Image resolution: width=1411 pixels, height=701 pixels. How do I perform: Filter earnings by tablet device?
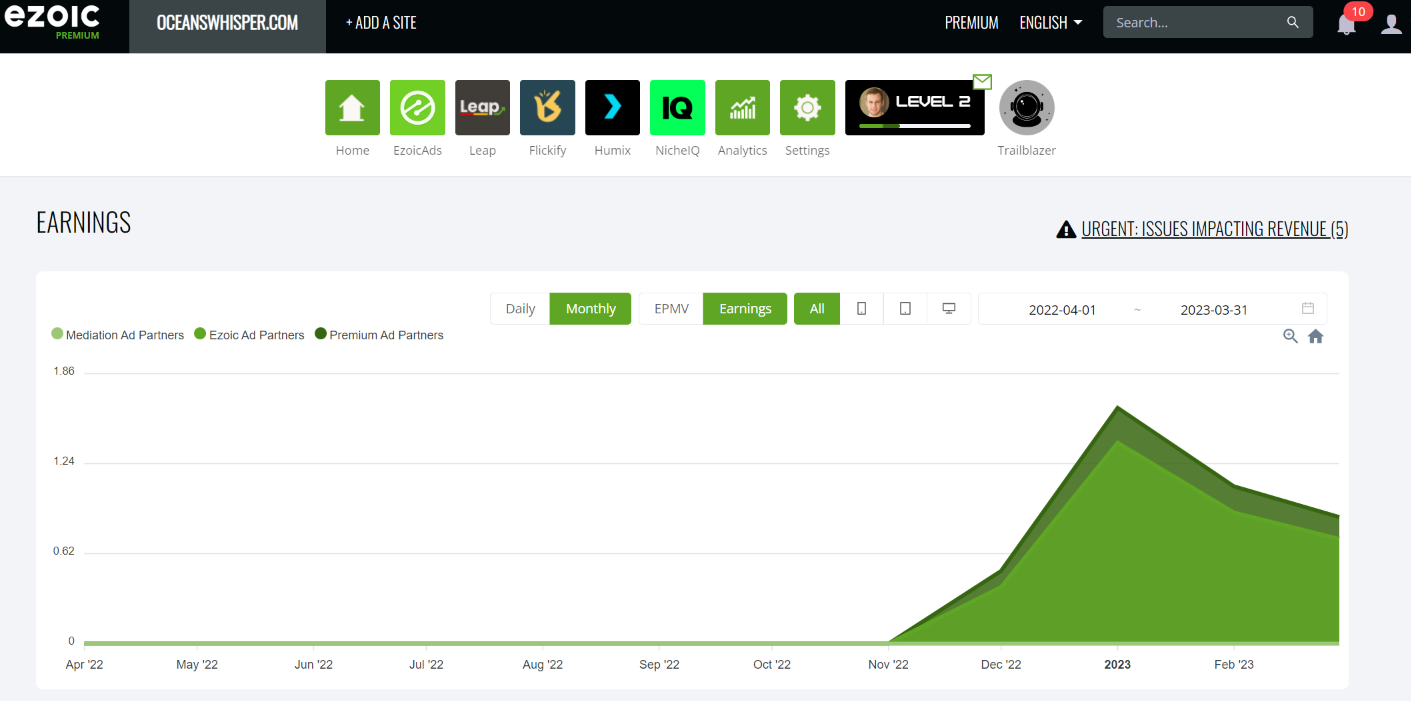point(905,309)
